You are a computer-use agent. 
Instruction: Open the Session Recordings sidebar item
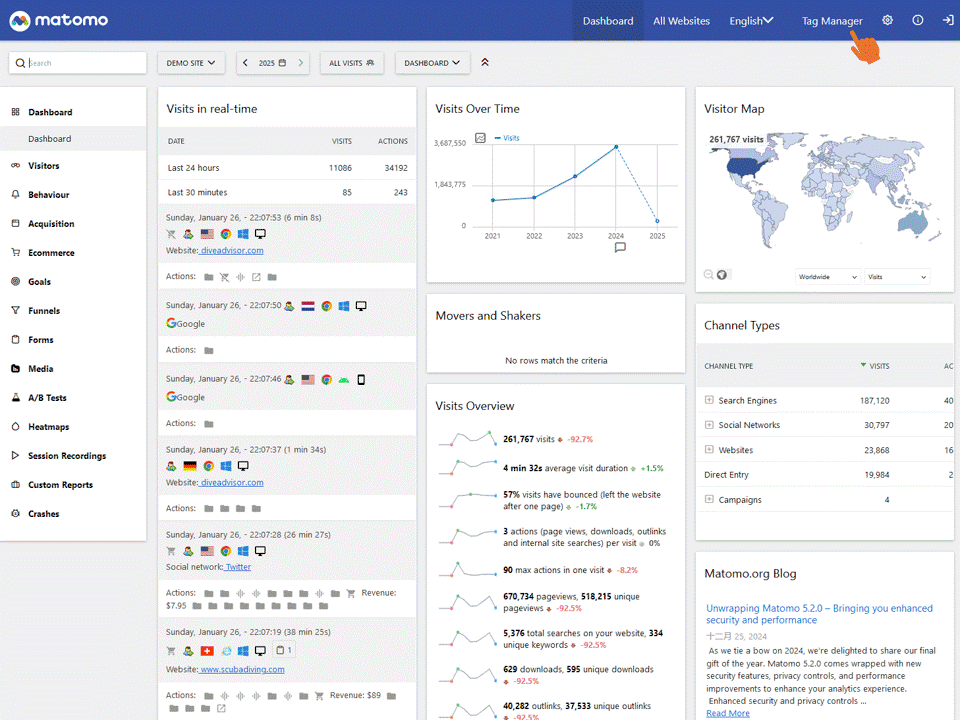(66, 456)
